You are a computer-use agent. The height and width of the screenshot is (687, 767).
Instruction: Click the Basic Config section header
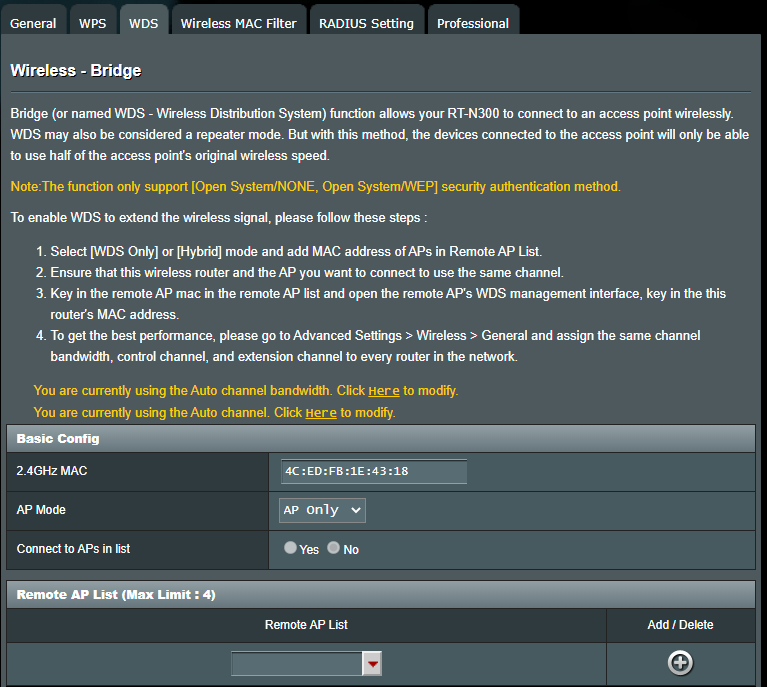tap(381, 438)
